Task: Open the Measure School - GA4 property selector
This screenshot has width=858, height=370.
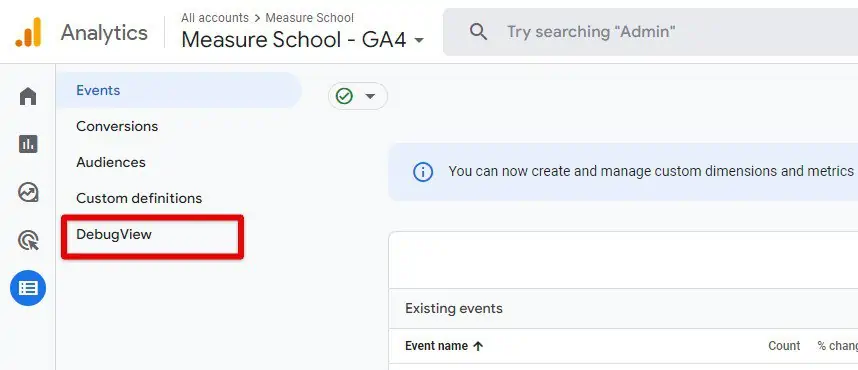Action: coord(303,39)
